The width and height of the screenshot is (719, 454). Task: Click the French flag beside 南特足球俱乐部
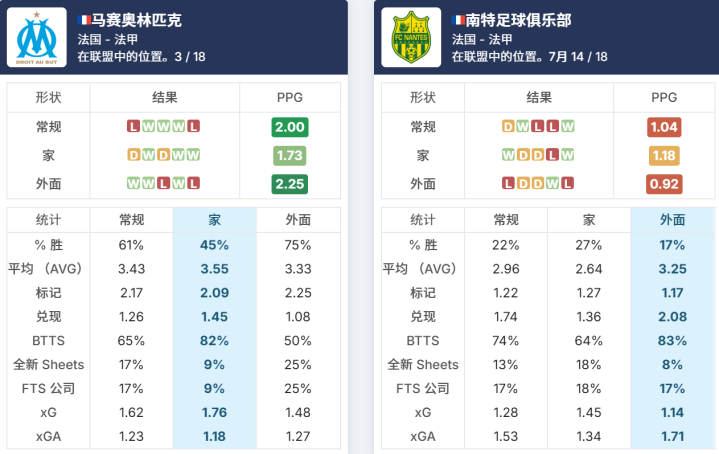(458, 20)
